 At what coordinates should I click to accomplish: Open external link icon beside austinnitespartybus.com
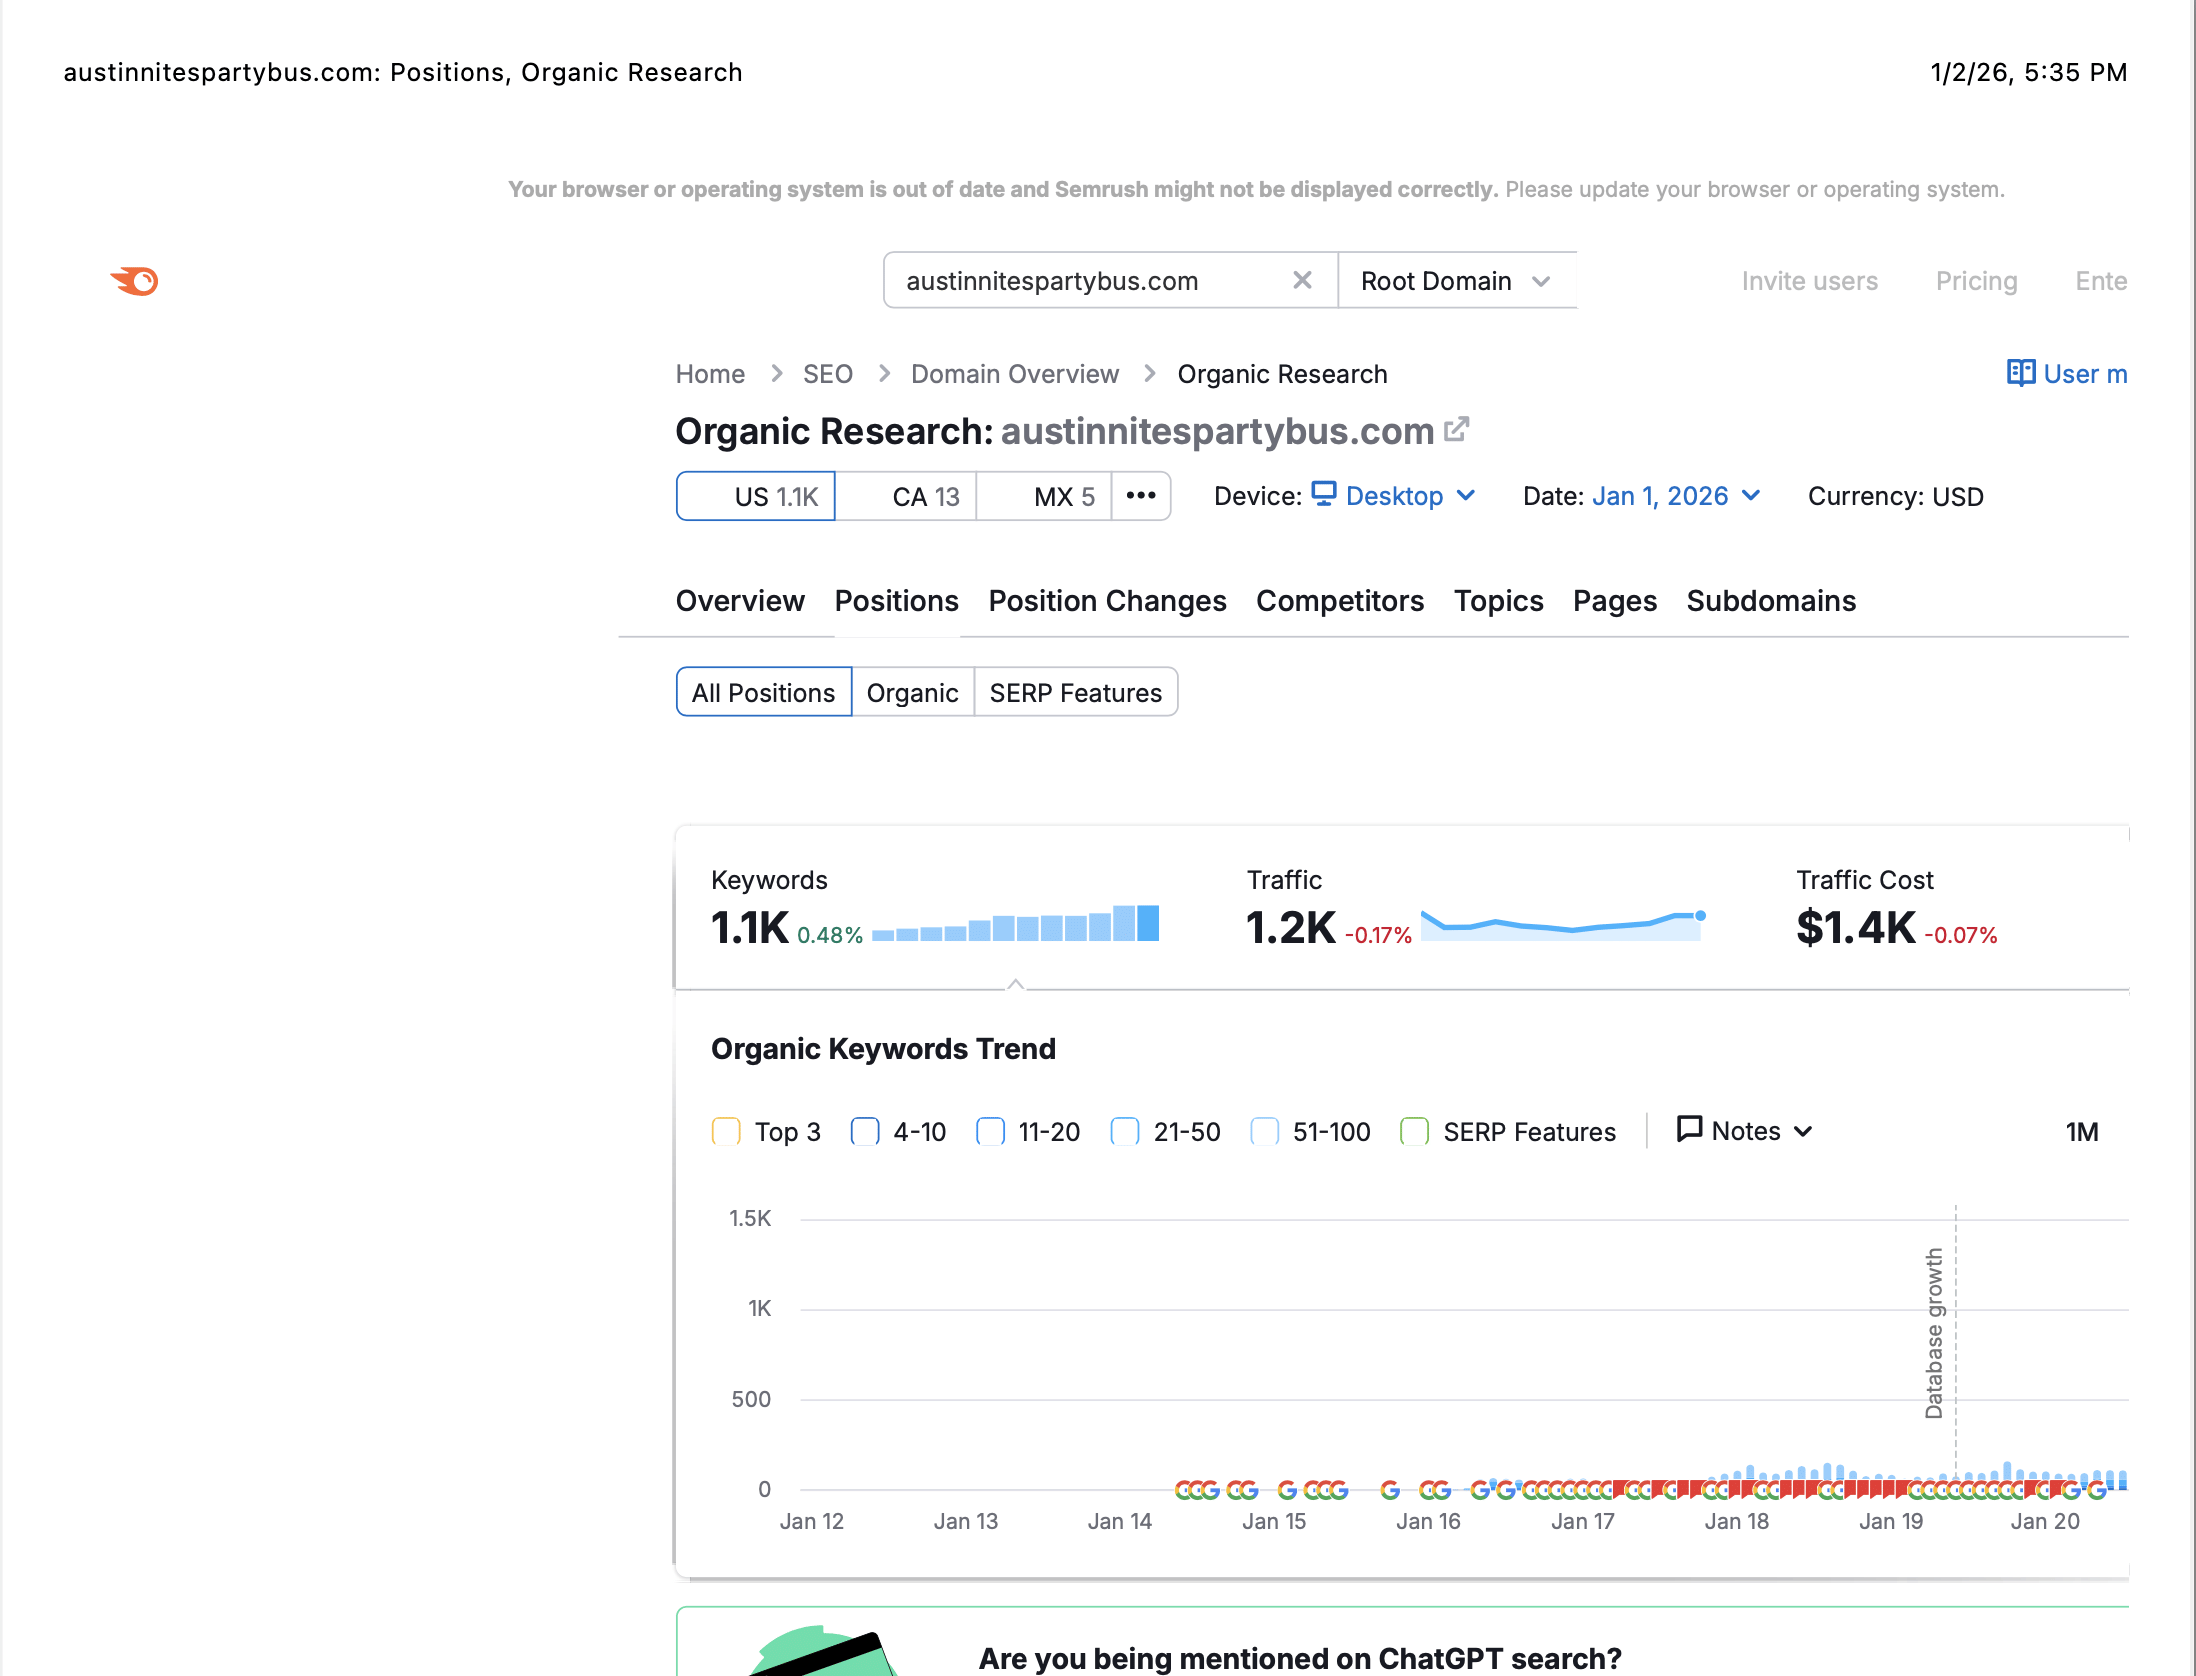click(x=1457, y=430)
